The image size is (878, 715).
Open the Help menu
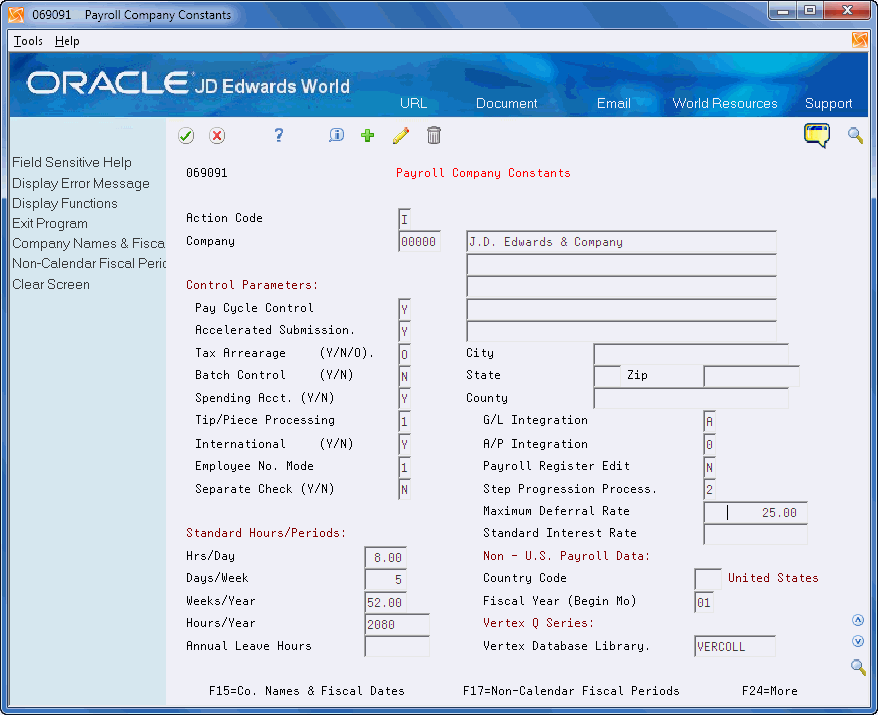pos(67,41)
